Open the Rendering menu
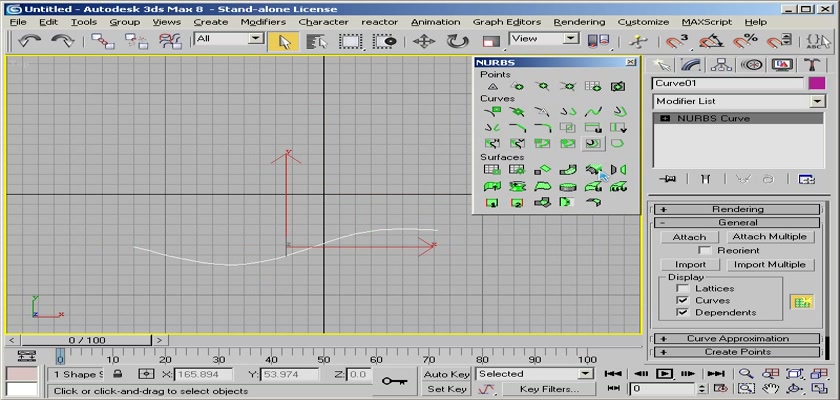 click(x=579, y=22)
